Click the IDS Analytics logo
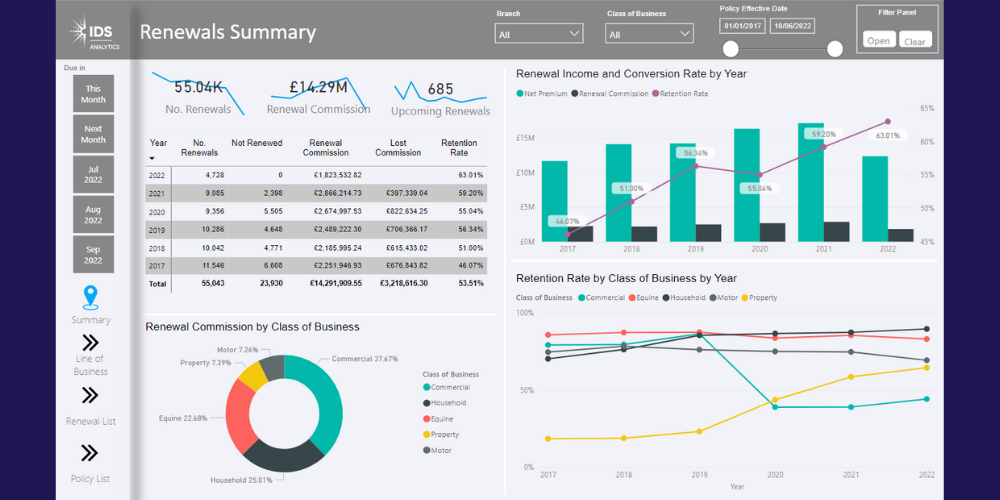The image size is (1000, 500). click(94, 32)
